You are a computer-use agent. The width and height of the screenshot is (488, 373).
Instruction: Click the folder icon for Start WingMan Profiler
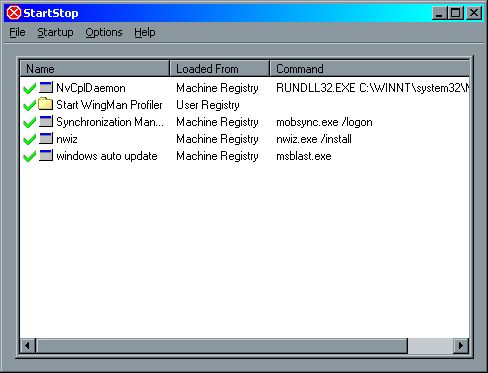pyautogui.click(x=45, y=104)
